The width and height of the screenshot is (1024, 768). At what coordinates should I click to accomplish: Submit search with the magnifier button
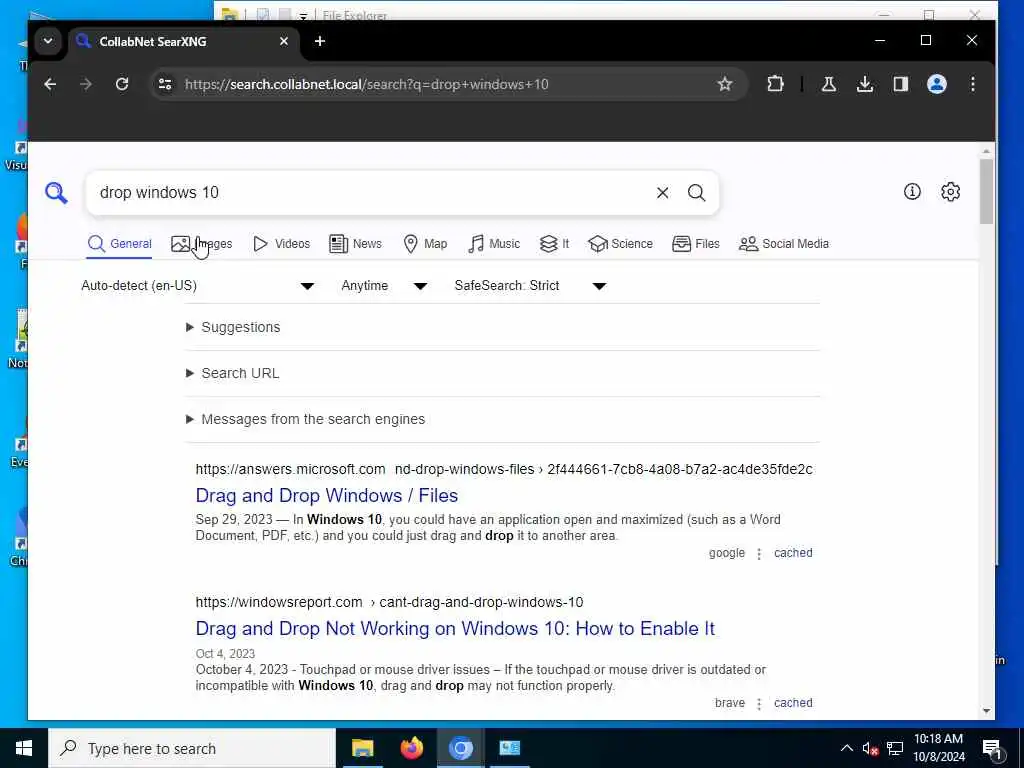[696, 193]
